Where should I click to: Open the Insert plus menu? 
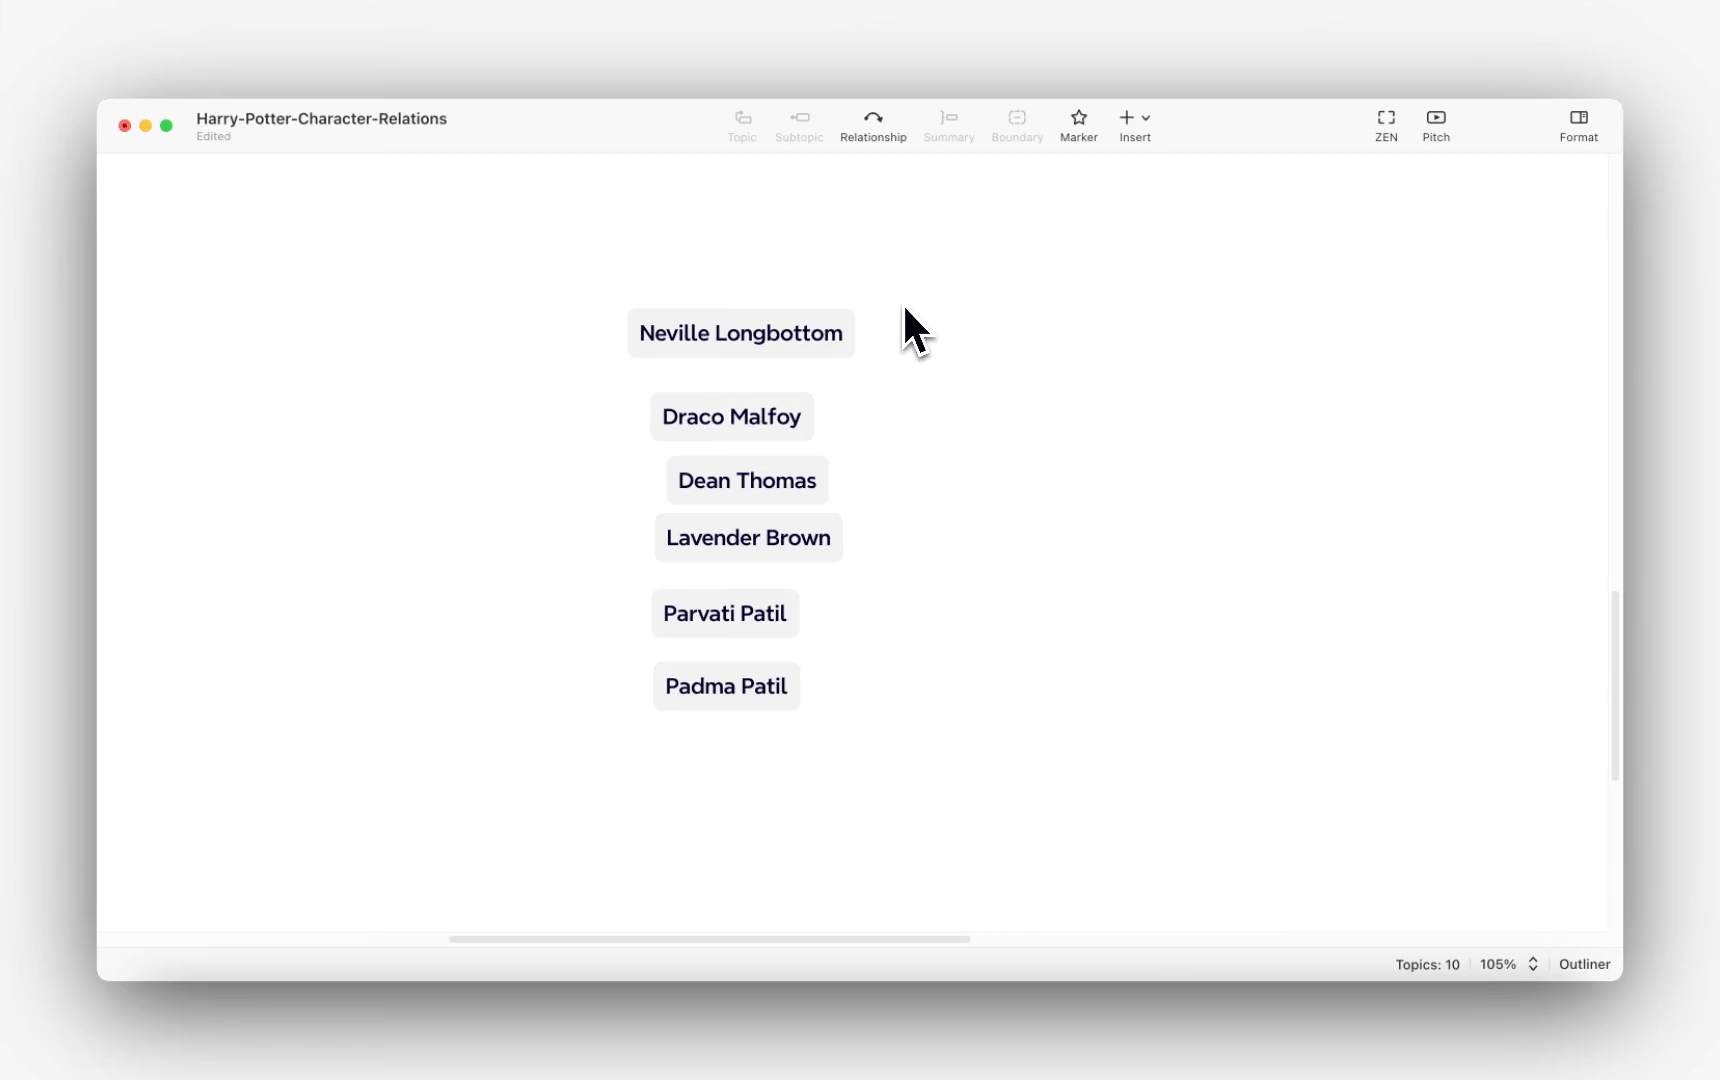click(1135, 126)
